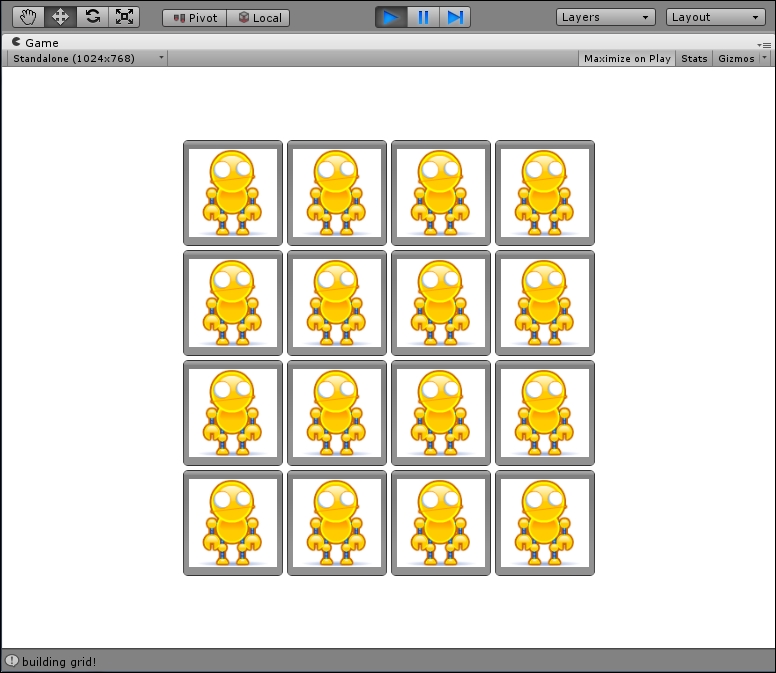Click robot card in row one, column two
The width and height of the screenshot is (776, 673).
337,193
